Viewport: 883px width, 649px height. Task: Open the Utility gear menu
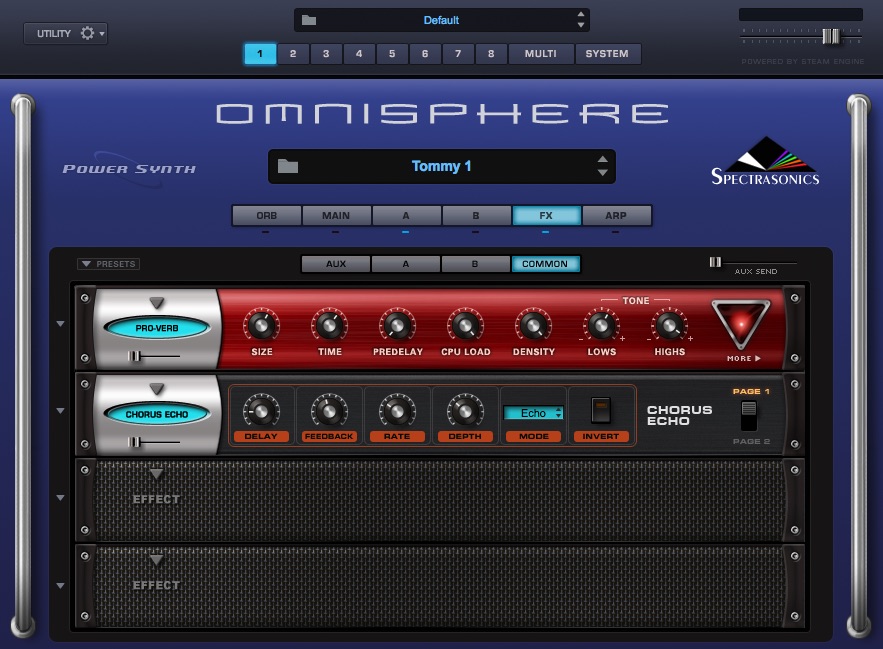(92, 33)
